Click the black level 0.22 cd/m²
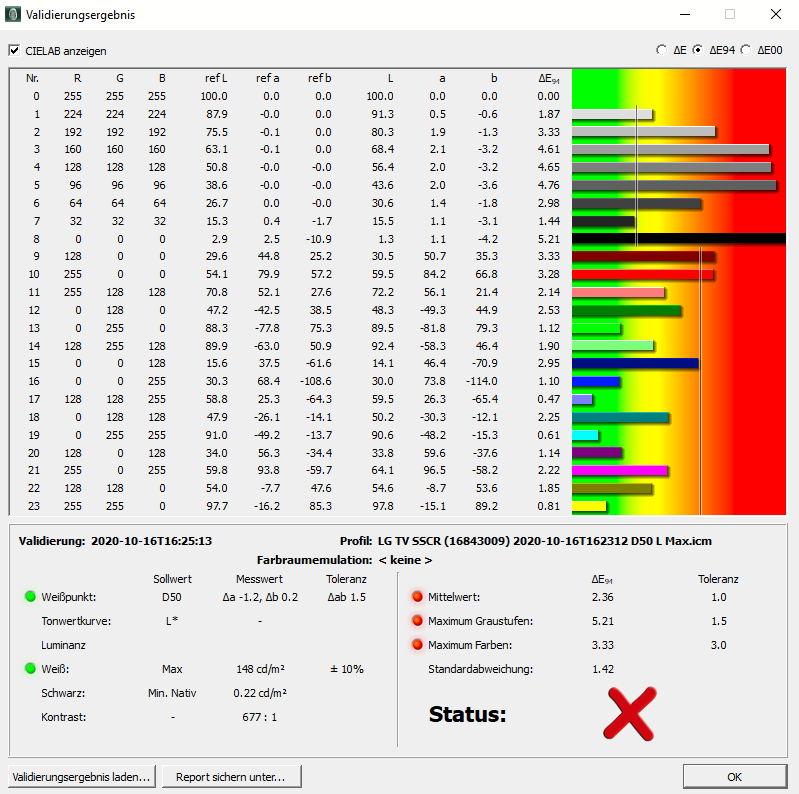This screenshot has height=794, width=799. (x=260, y=693)
